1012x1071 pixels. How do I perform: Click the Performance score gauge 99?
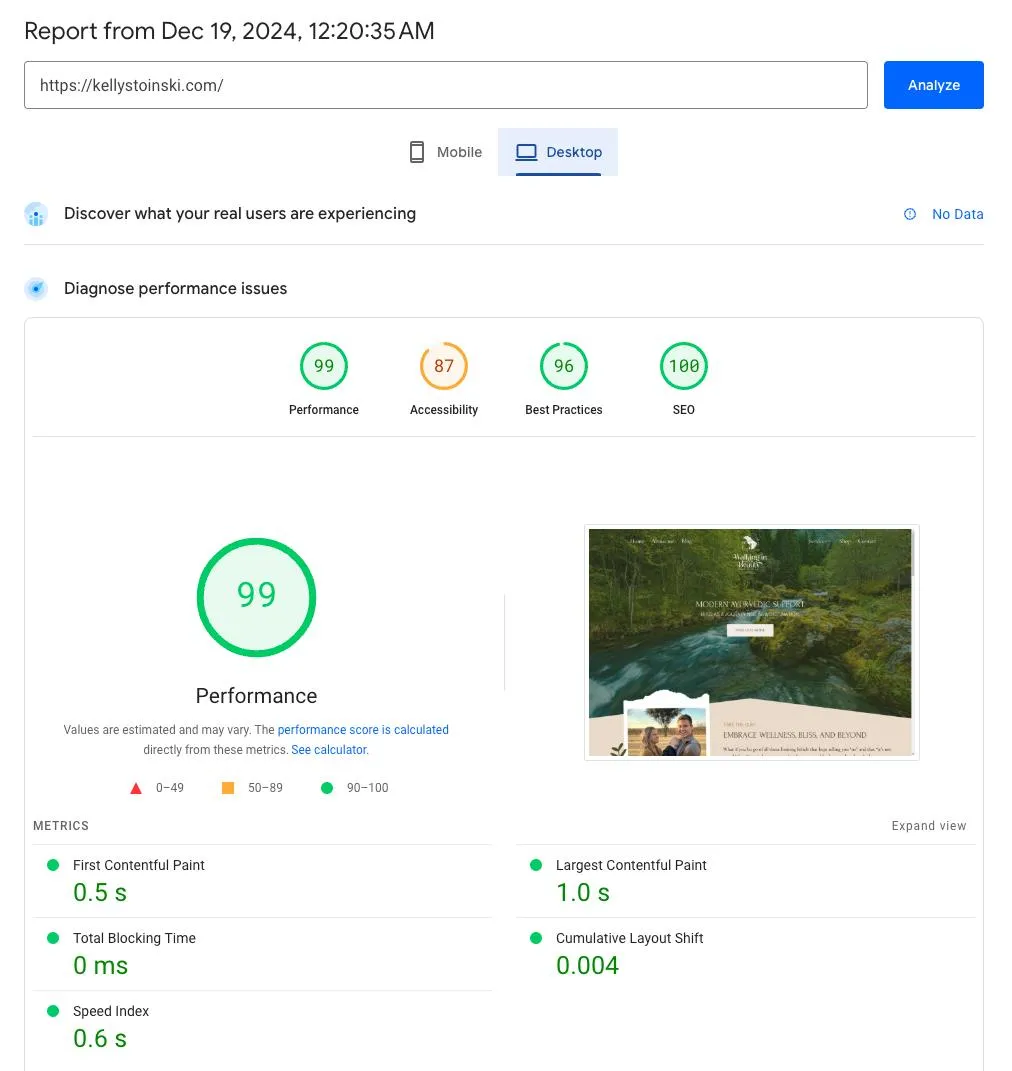click(x=323, y=366)
